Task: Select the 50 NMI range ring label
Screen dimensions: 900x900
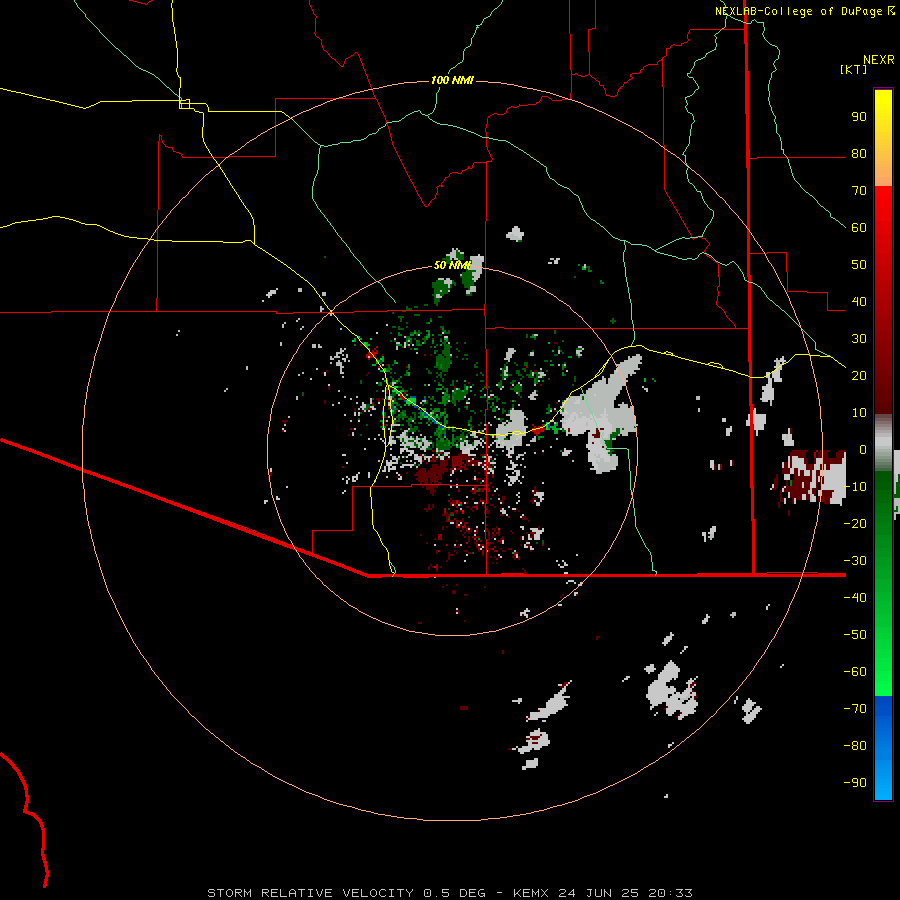Action: (x=452, y=265)
